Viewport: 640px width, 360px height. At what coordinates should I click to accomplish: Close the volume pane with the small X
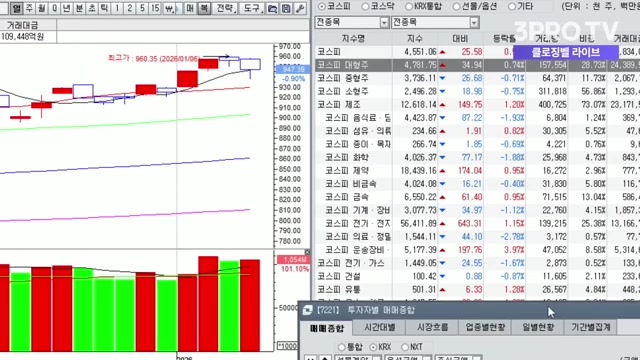click(307, 252)
